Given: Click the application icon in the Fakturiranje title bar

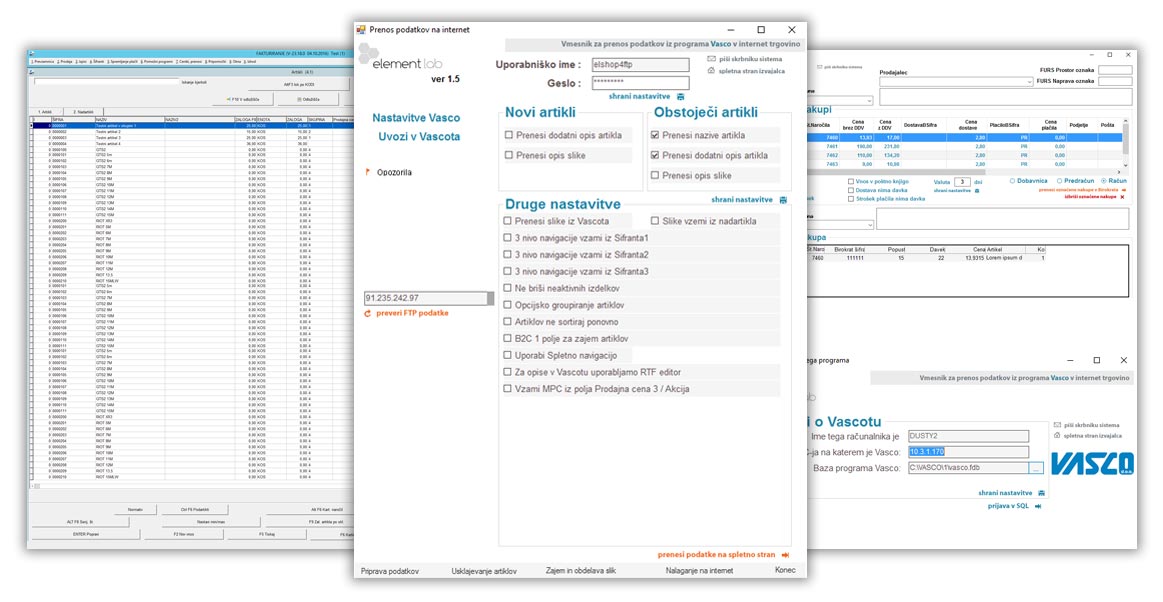Looking at the screenshot, I should (30, 53).
